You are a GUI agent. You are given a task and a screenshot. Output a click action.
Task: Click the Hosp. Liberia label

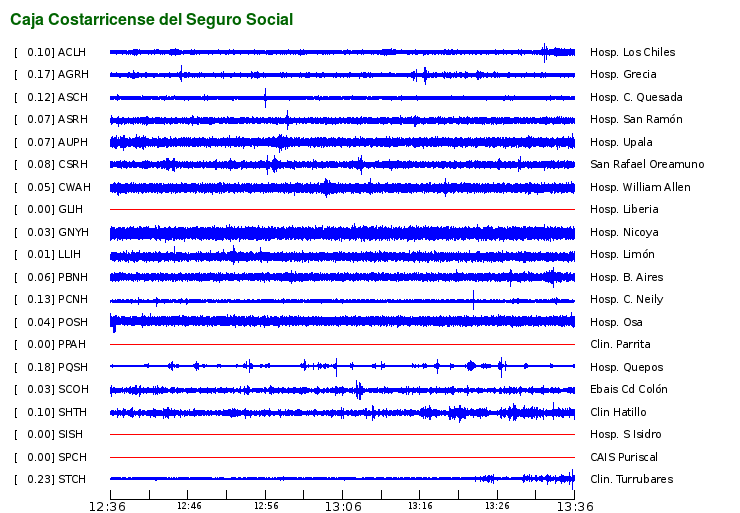click(624, 210)
